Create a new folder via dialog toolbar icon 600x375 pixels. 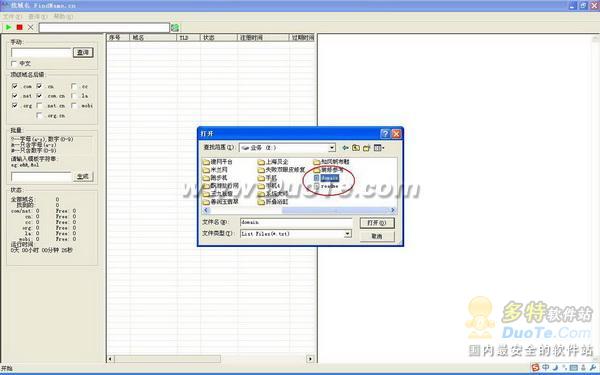point(367,148)
